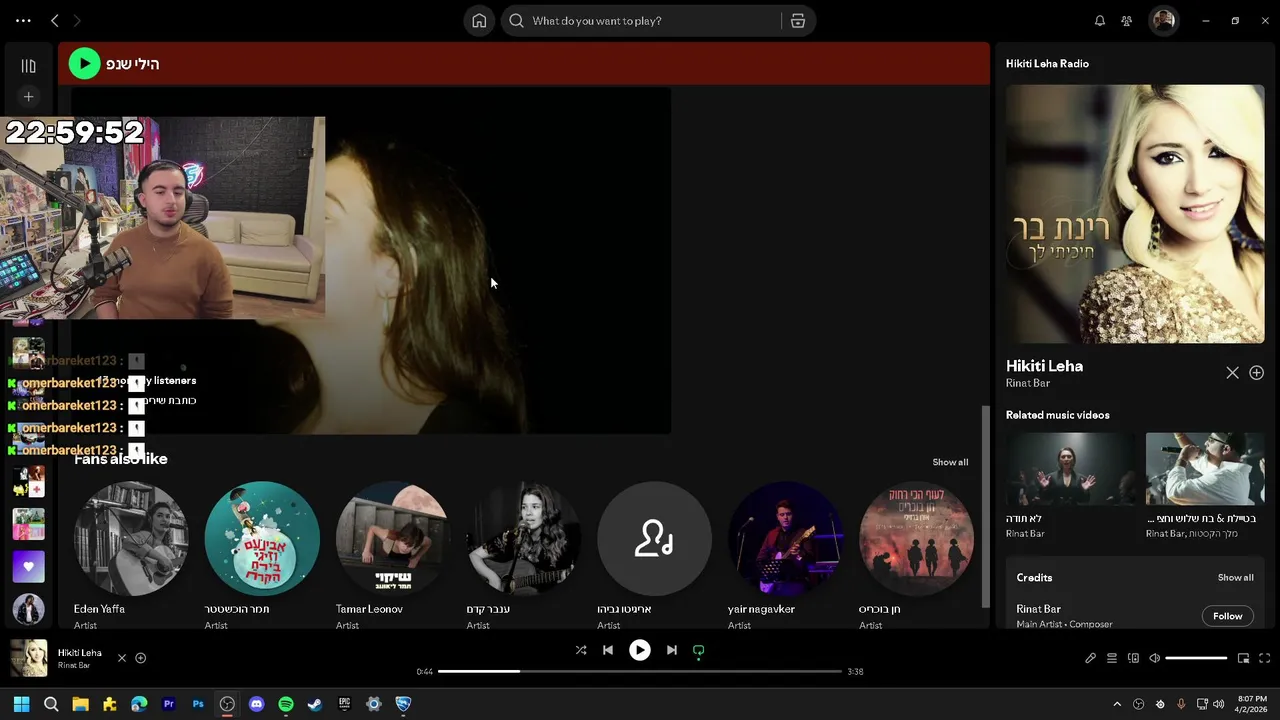1280x720 pixels.
Task: Click the Hikiti Leha title in the Now Playing panel
Action: click(x=1044, y=366)
